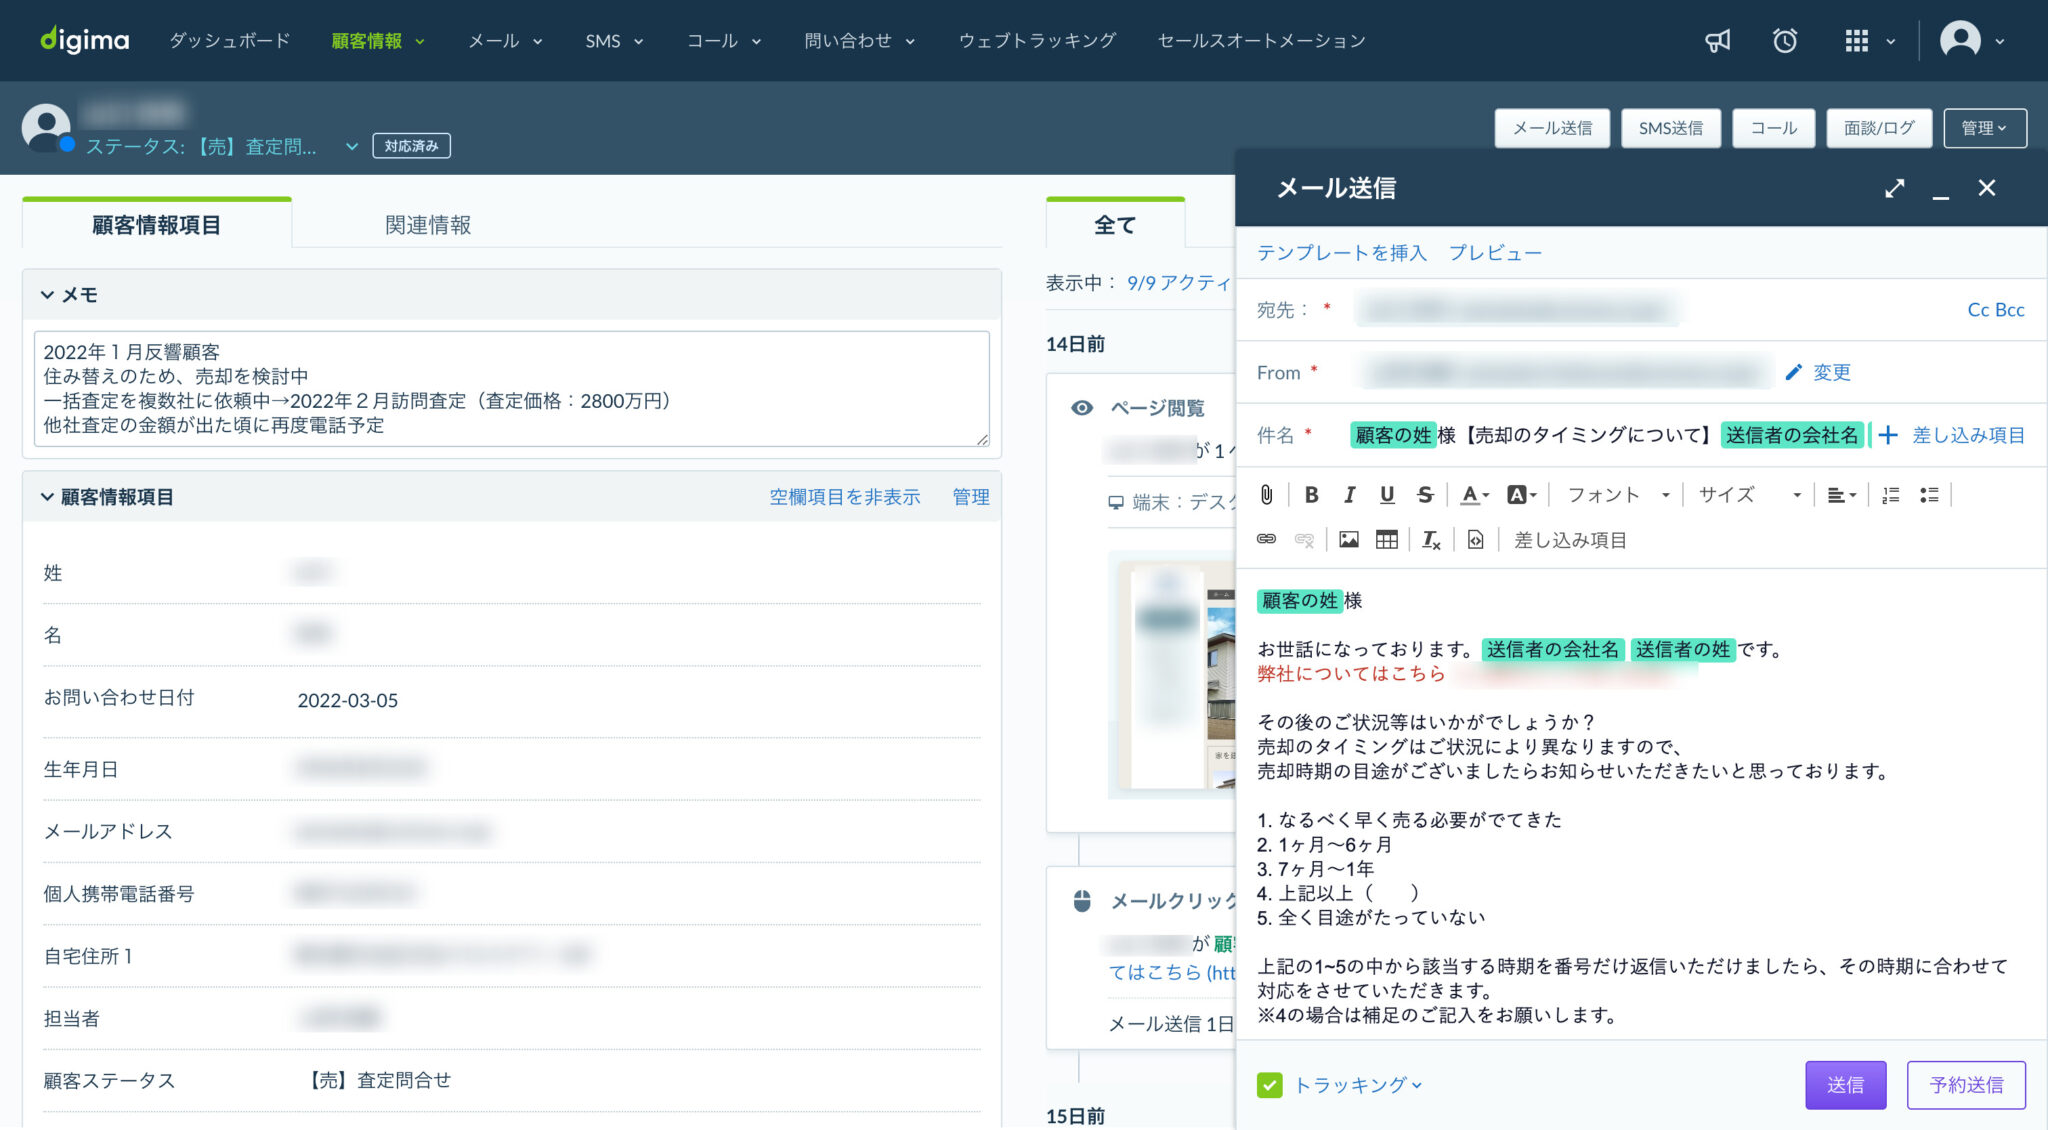This screenshot has height=1130, width=2048.
Task: Open the announcements megaphone icon
Action: point(1717,41)
